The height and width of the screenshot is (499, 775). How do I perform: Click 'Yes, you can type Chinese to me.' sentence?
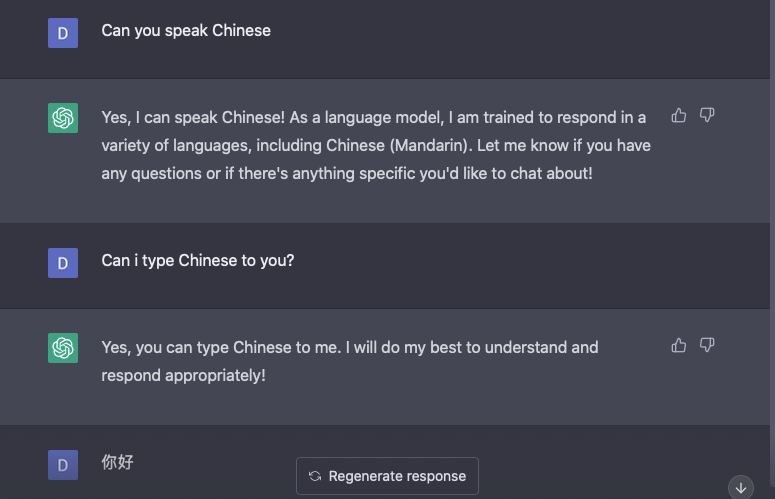[224, 347]
